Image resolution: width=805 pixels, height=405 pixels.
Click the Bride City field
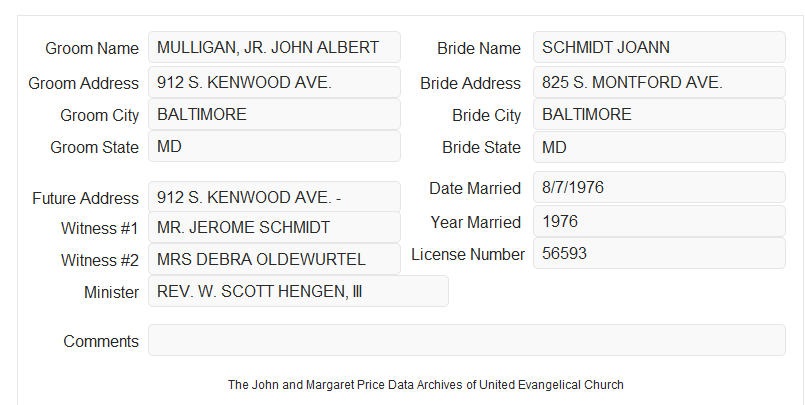point(659,114)
